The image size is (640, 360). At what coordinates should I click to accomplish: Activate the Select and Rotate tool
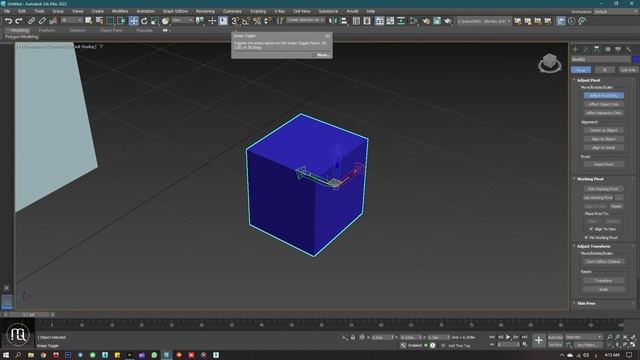(x=144, y=21)
